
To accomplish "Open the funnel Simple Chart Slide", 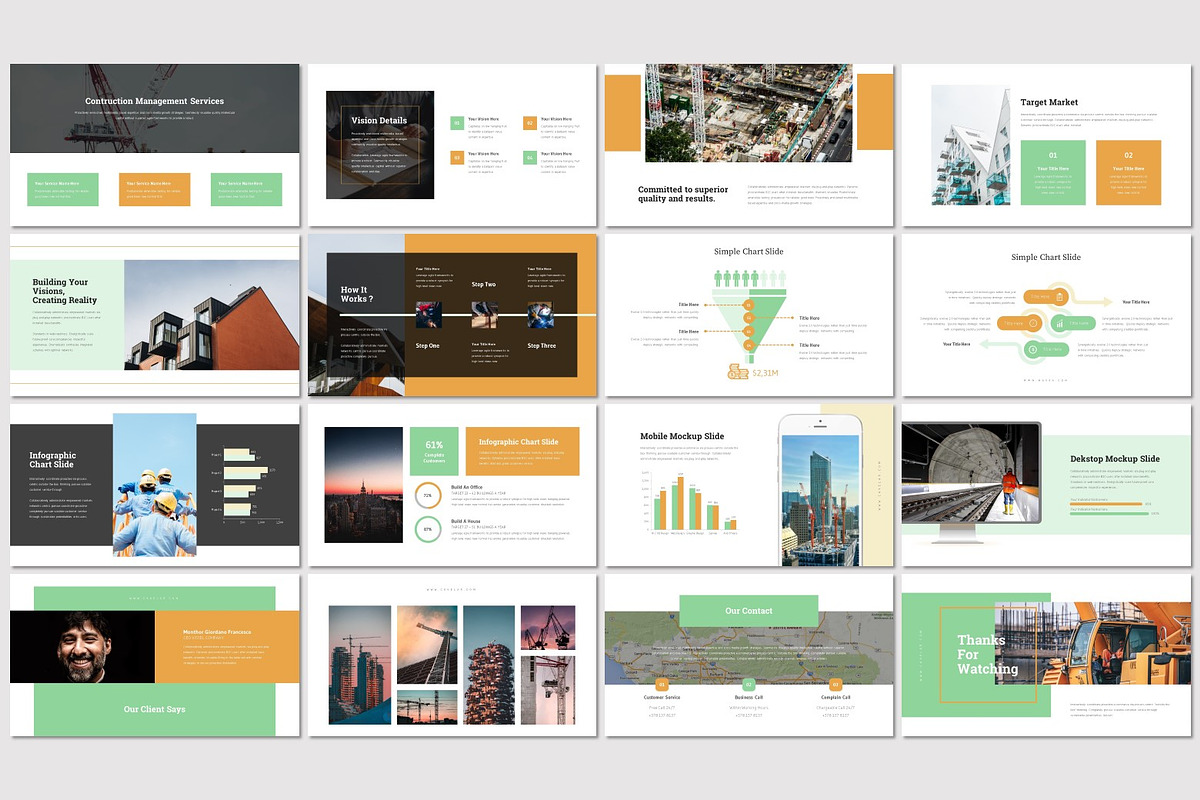I will click(x=749, y=315).
